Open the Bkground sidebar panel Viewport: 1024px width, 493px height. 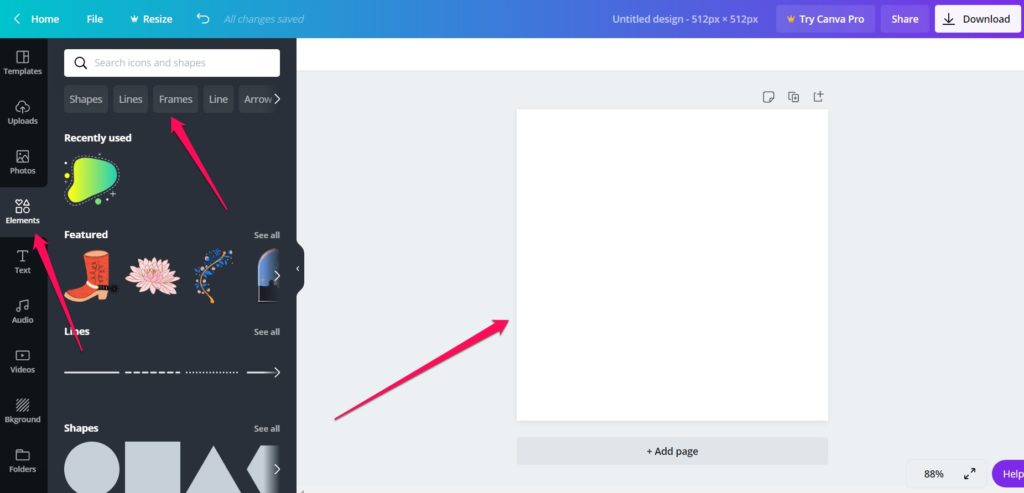point(23,411)
